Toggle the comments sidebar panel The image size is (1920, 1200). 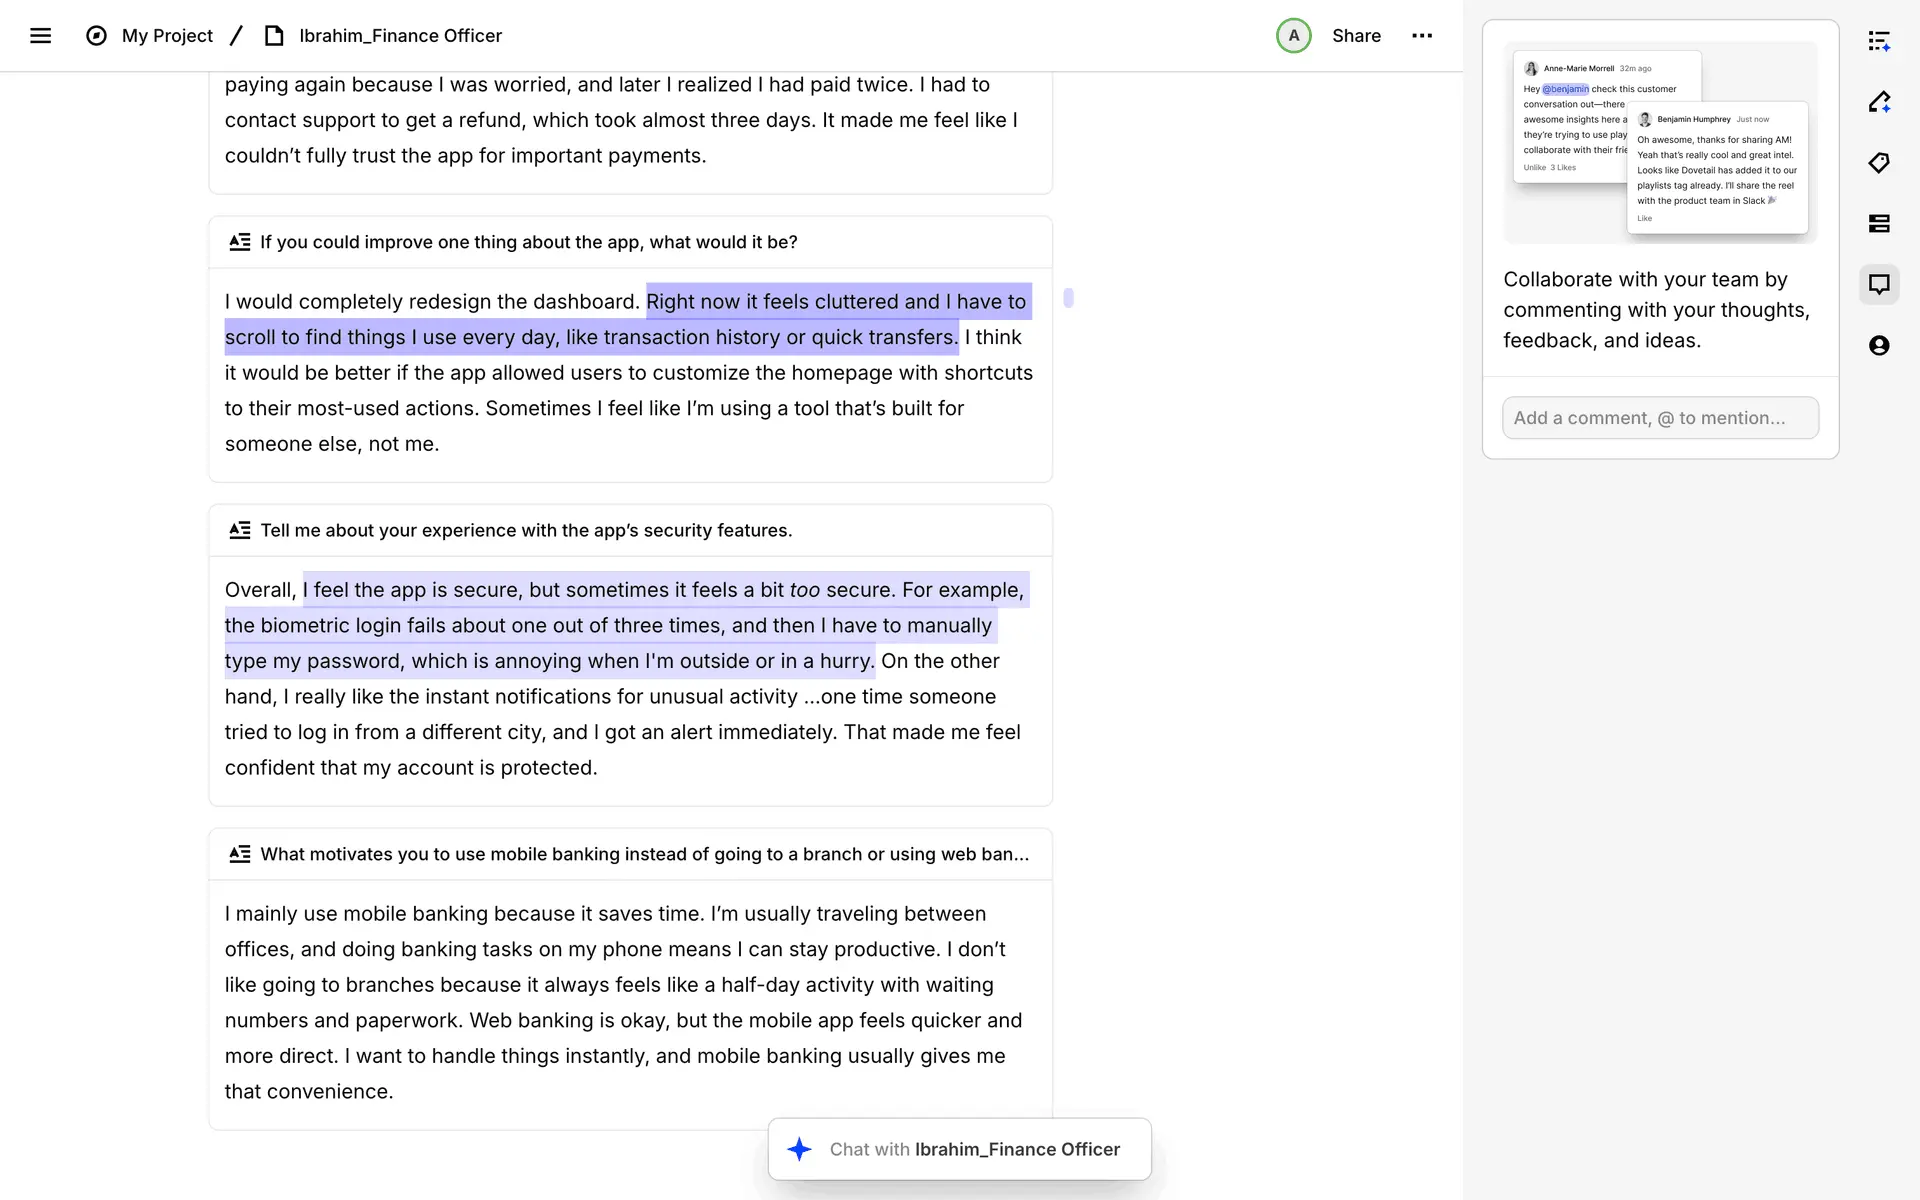click(1879, 284)
